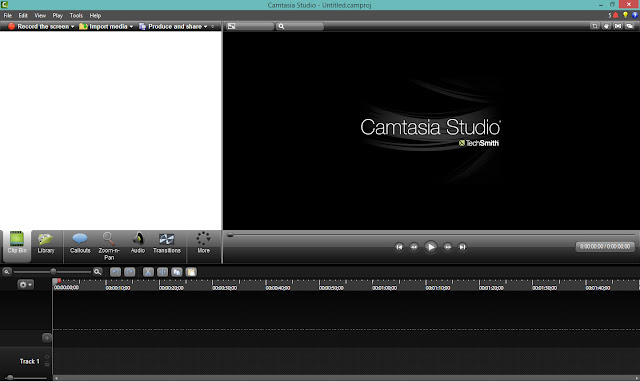Image resolution: width=640 pixels, height=382 pixels.
Task: Open the Transitions tool
Action: 167,243
